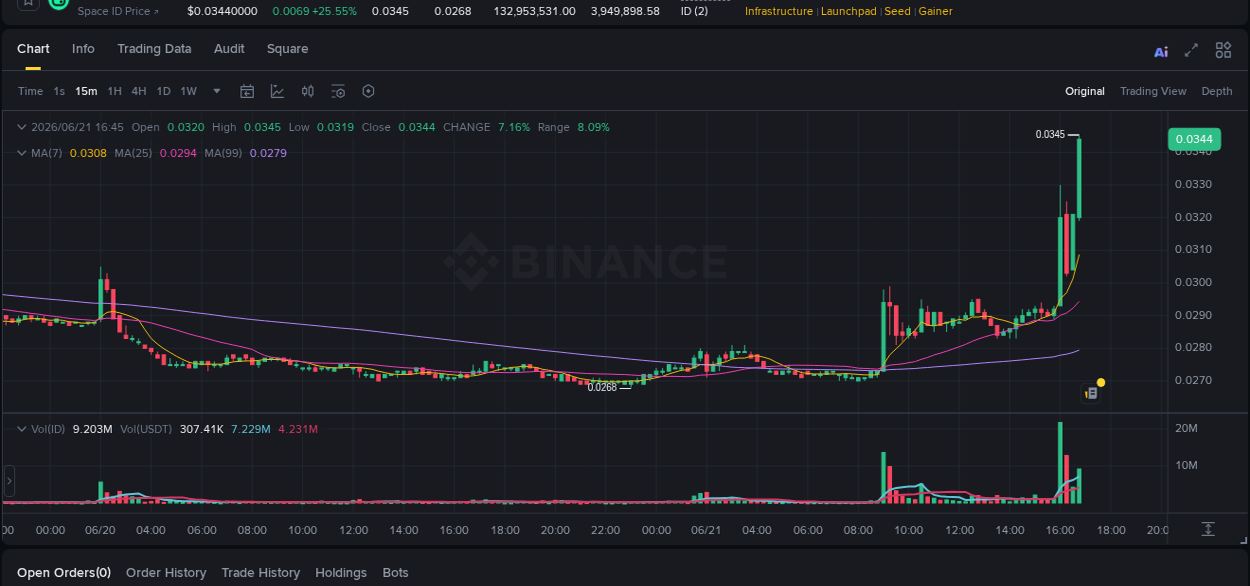The width and height of the screenshot is (1250, 586).
Task: Open the go-to-date calendar icon
Action: pos(247,91)
